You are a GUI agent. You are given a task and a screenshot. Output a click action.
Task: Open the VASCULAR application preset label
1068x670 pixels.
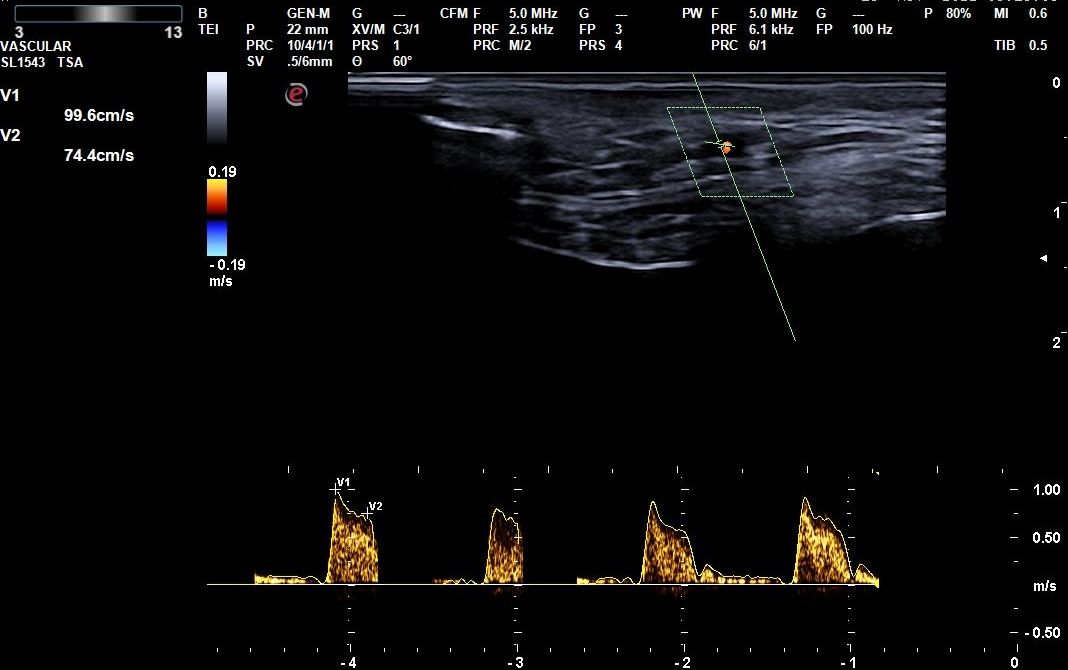(36, 46)
